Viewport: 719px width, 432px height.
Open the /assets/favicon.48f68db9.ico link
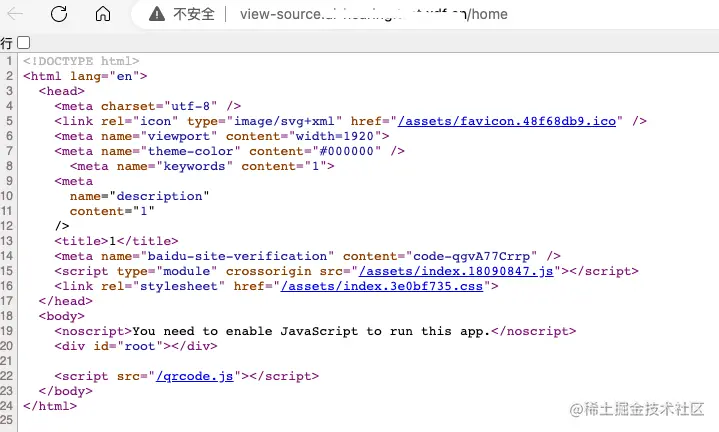[507, 121]
